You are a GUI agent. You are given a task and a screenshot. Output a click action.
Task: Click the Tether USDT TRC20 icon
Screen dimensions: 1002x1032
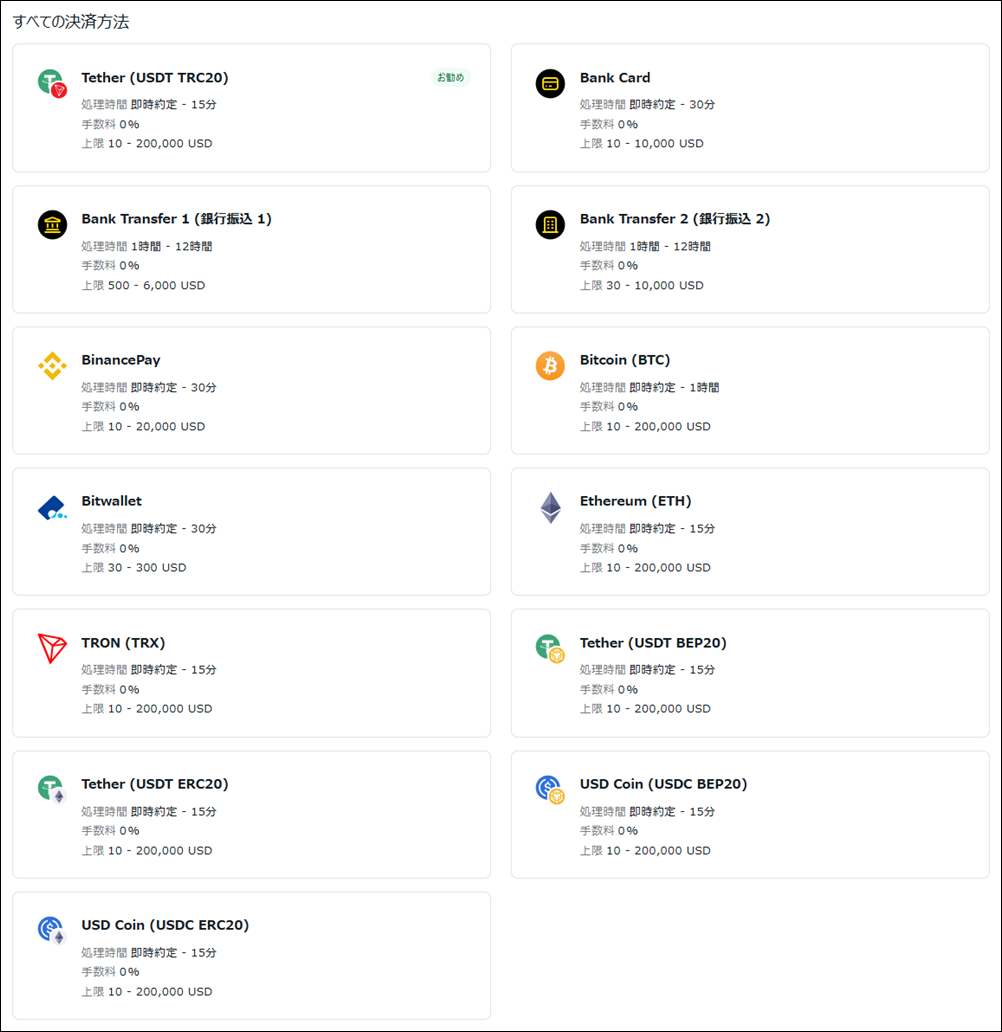click(52, 84)
